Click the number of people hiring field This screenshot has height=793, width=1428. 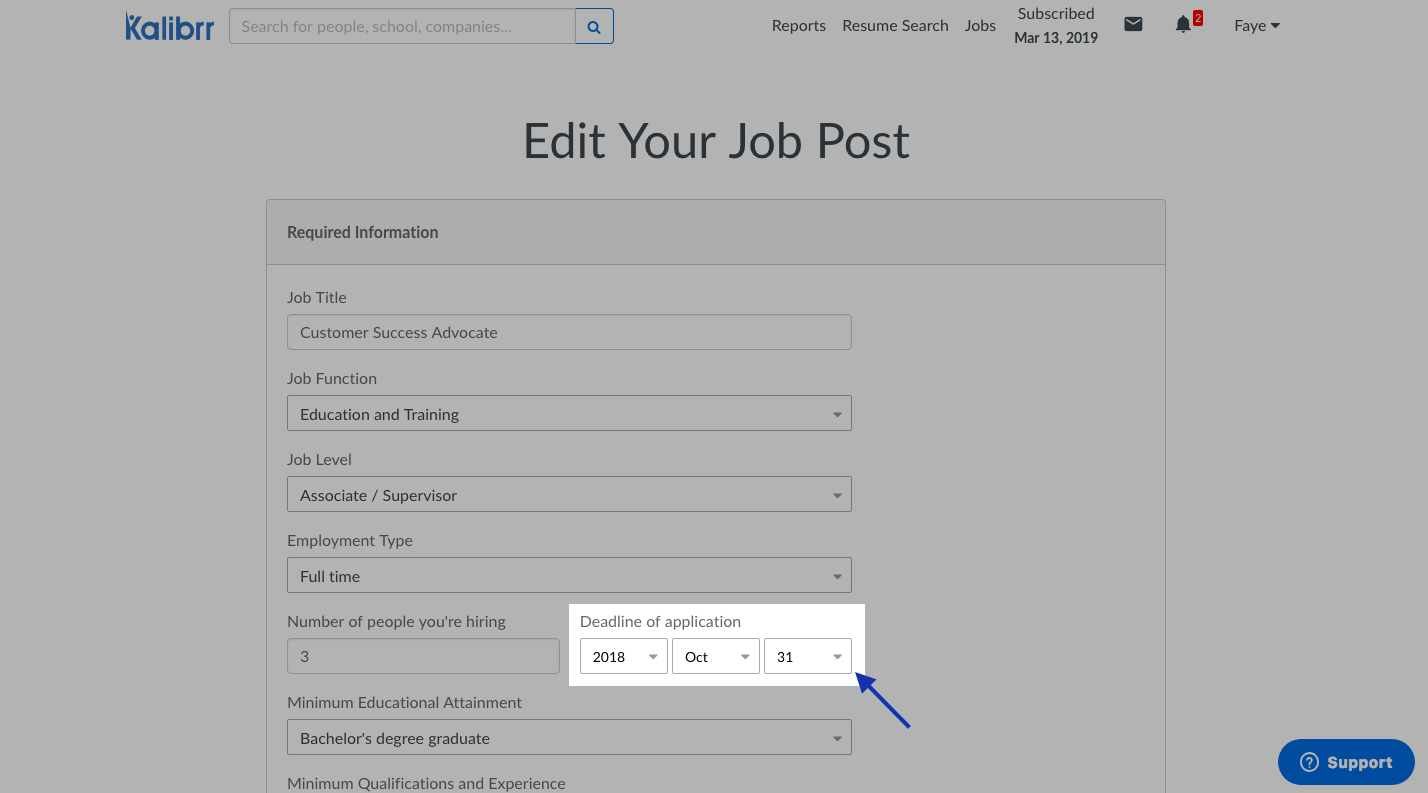point(423,657)
